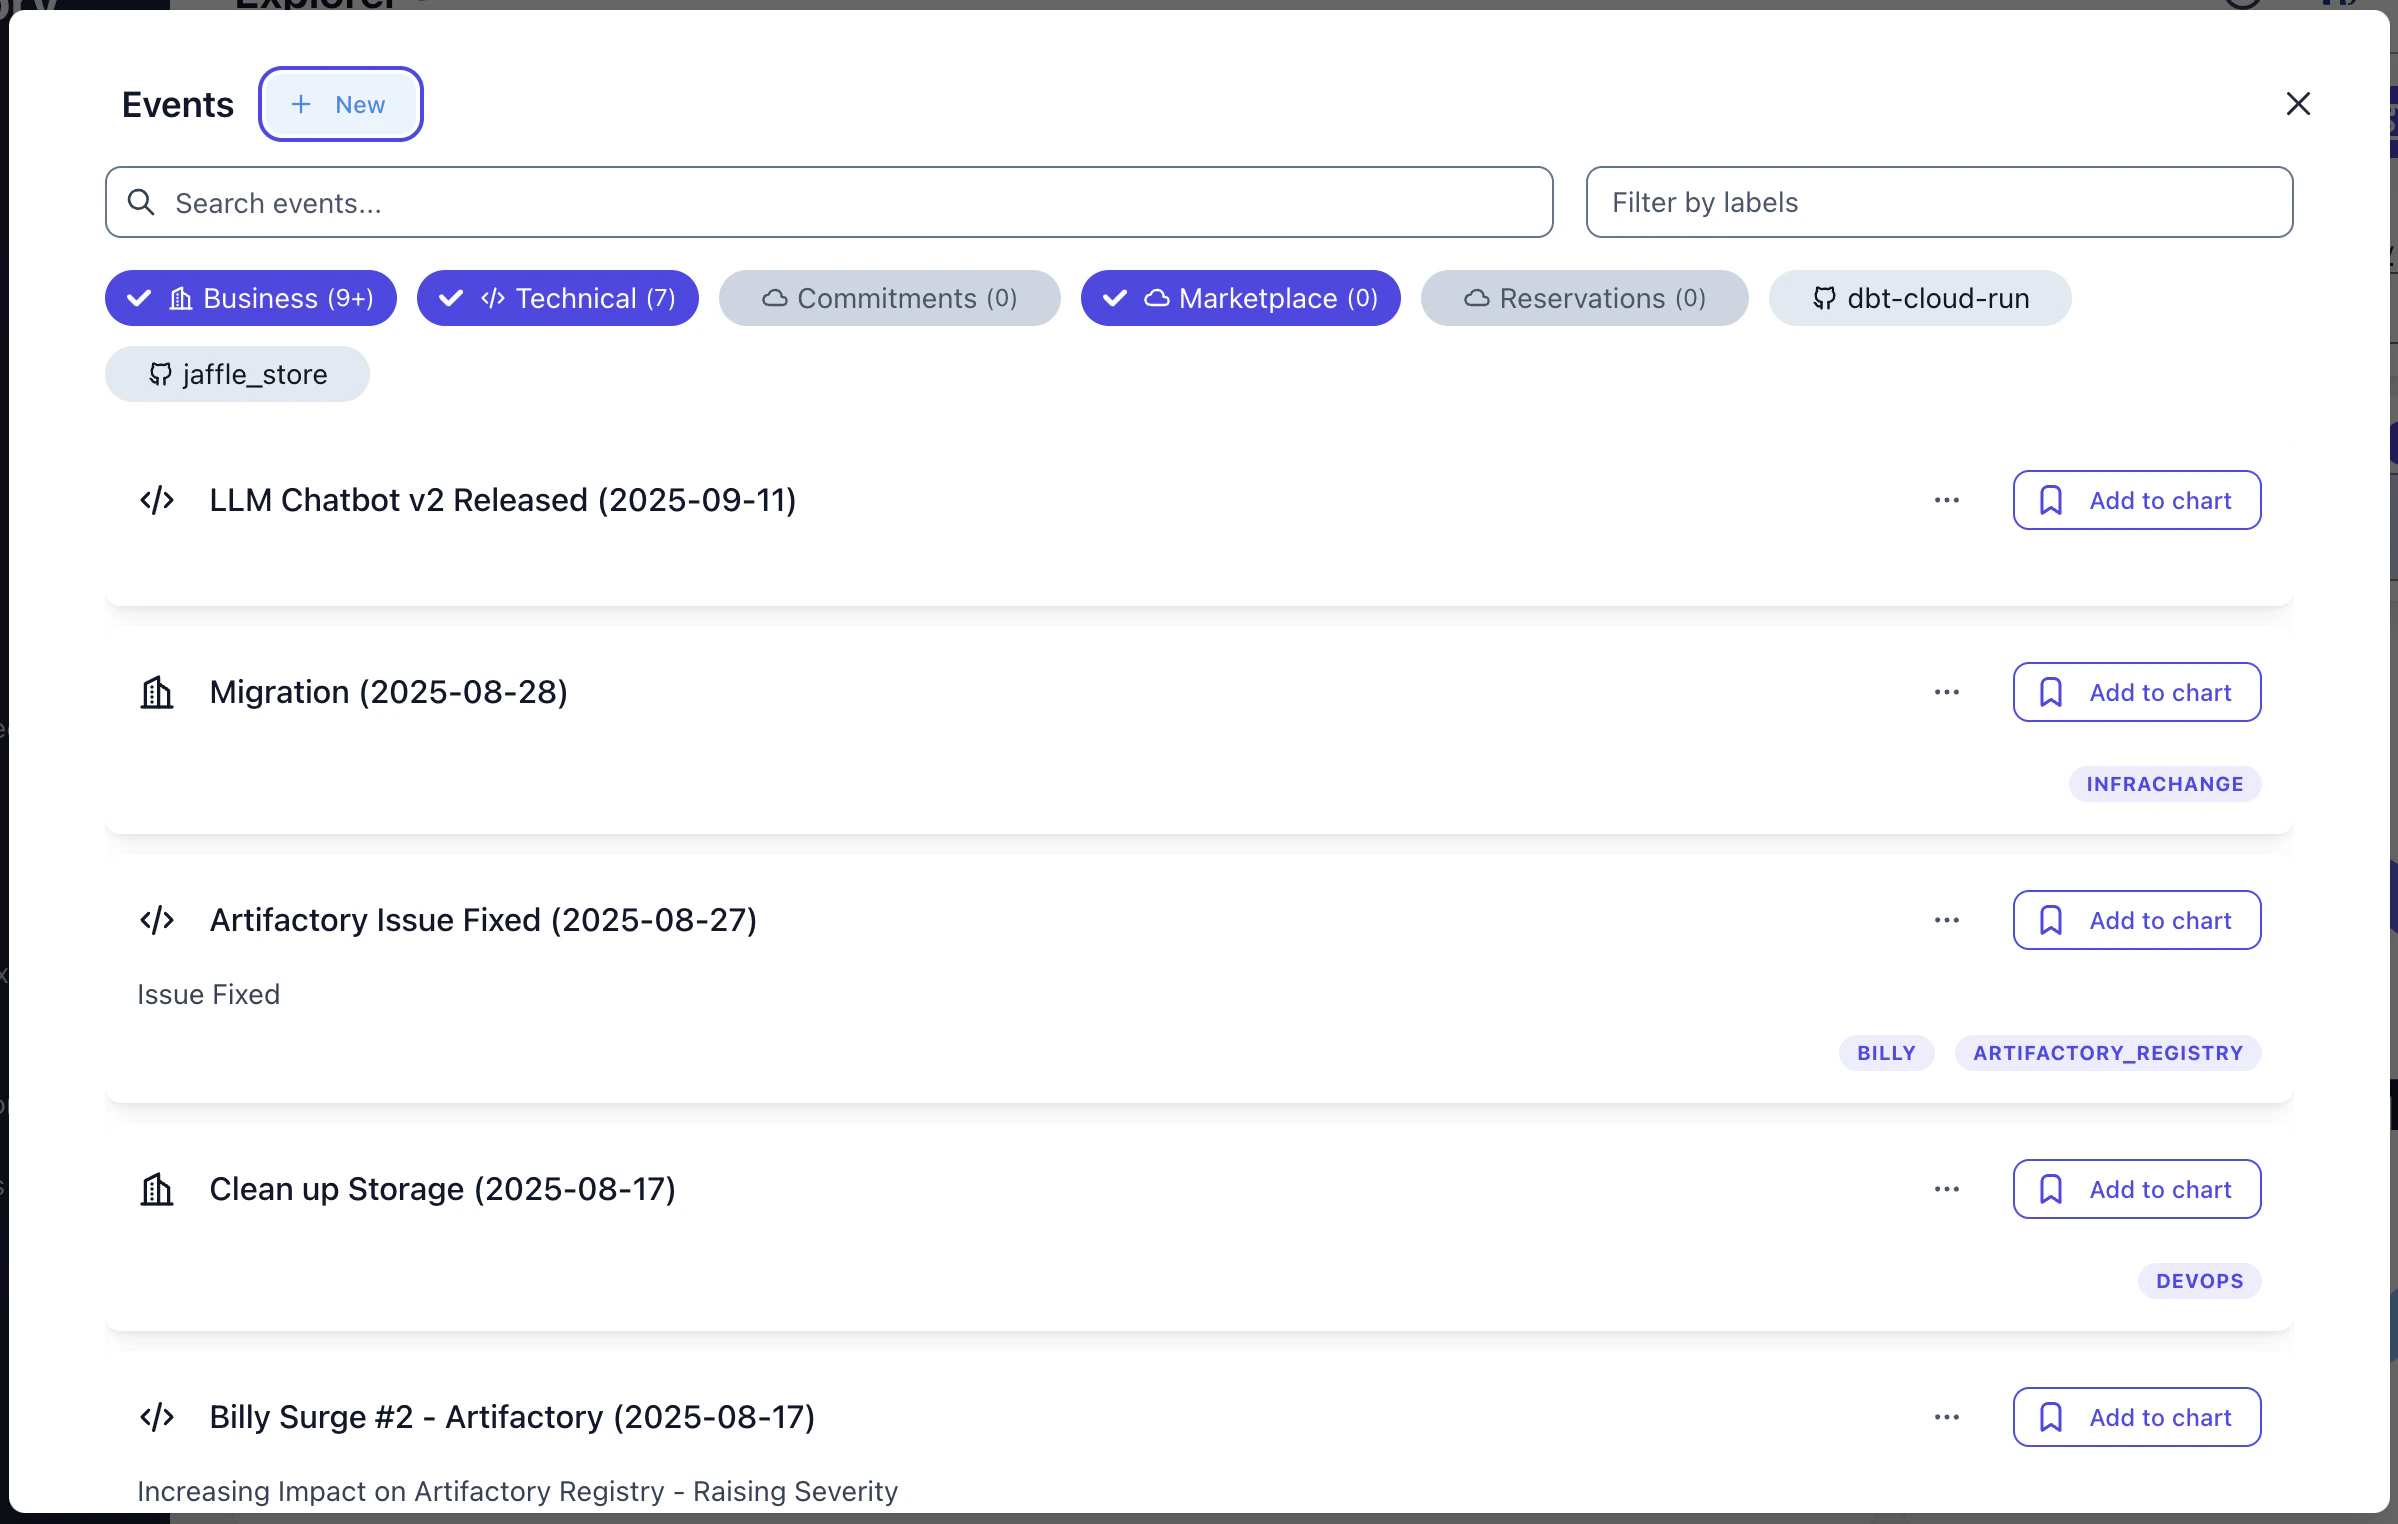Select the code icon for Artifactory Issue Fixed
Image resolution: width=2398 pixels, height=1524 pixels.
point(156,920)
